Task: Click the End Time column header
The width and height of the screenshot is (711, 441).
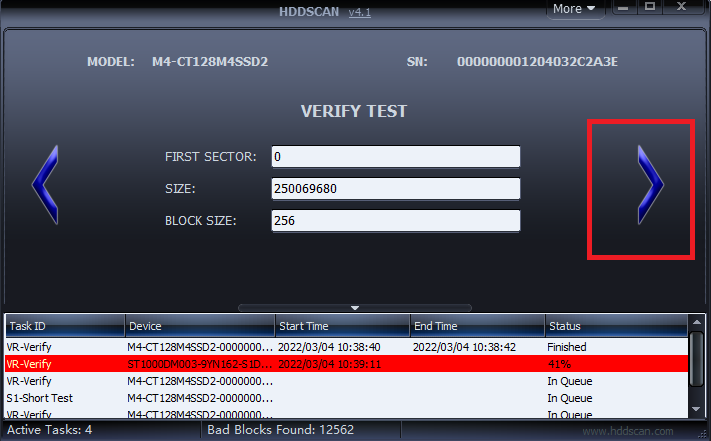Action: click(x=477, y=326)
